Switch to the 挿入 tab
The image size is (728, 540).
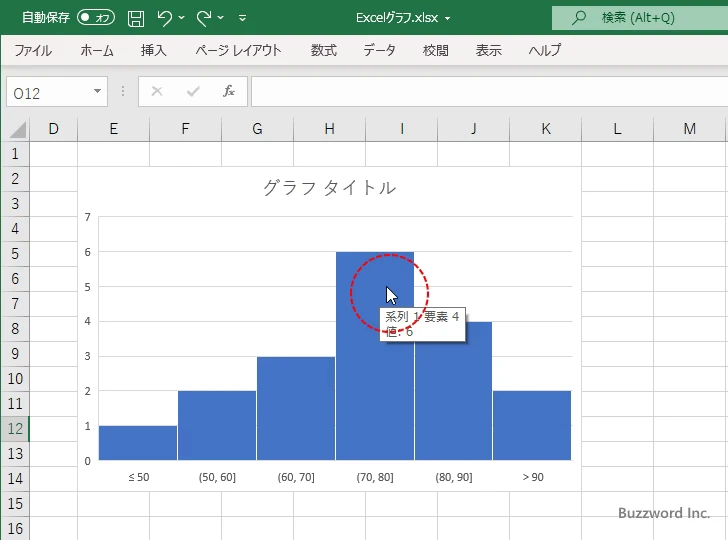tap(154, 50)
